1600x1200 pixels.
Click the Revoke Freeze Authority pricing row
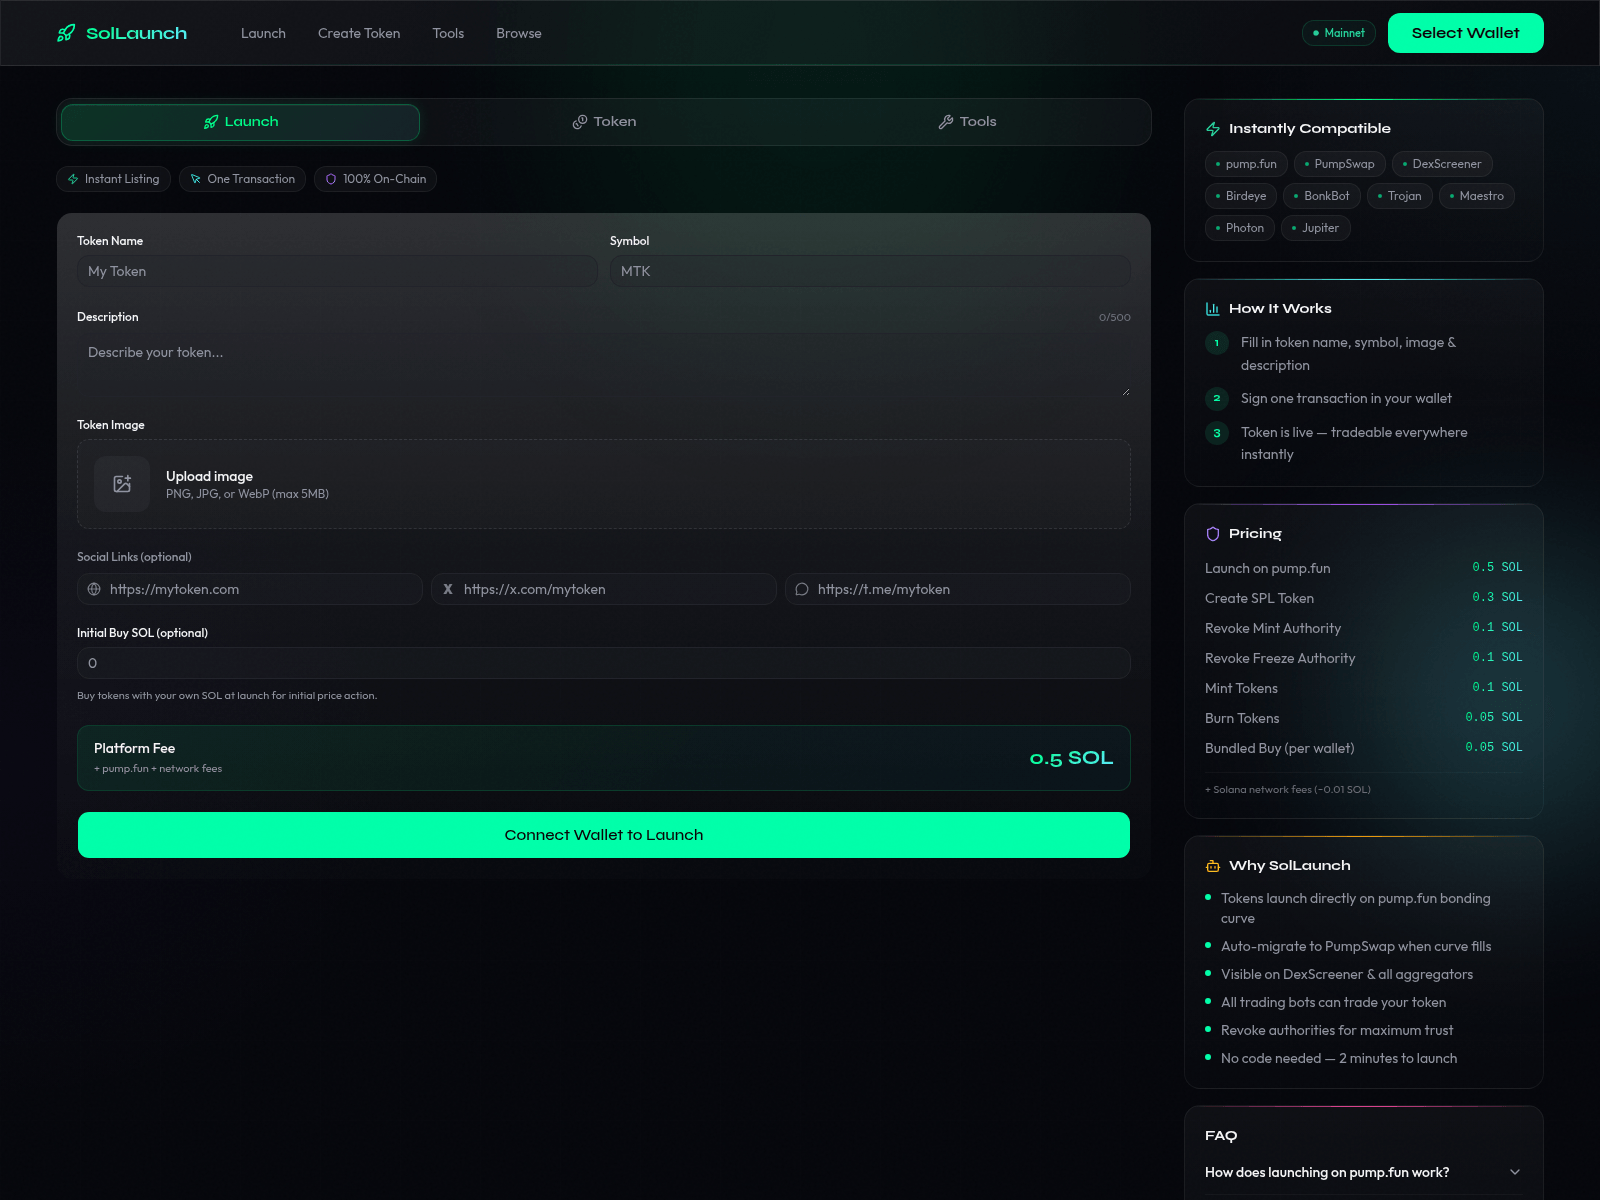click(1364, 658)
